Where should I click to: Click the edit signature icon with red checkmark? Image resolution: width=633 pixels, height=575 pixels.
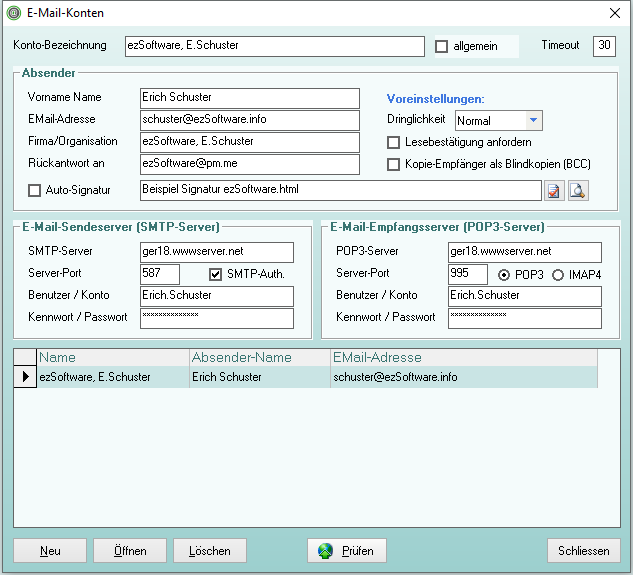coord(555,190)
